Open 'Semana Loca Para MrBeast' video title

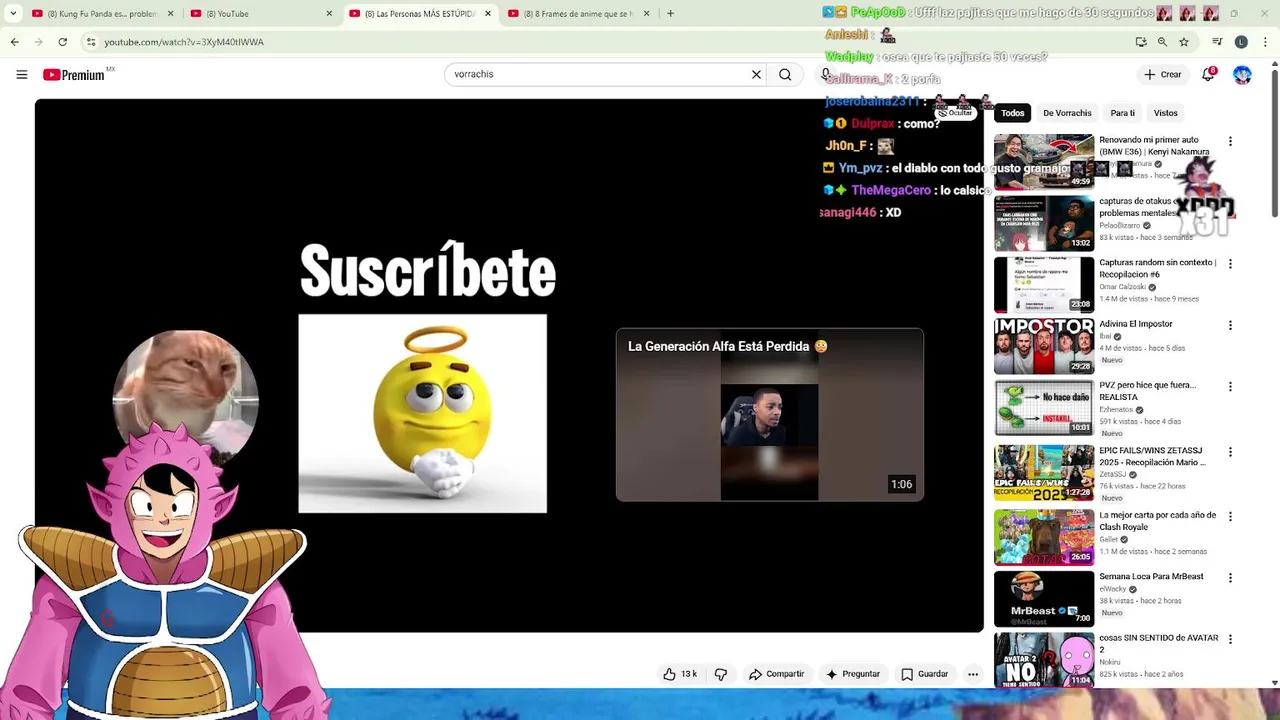[1151, 577]
